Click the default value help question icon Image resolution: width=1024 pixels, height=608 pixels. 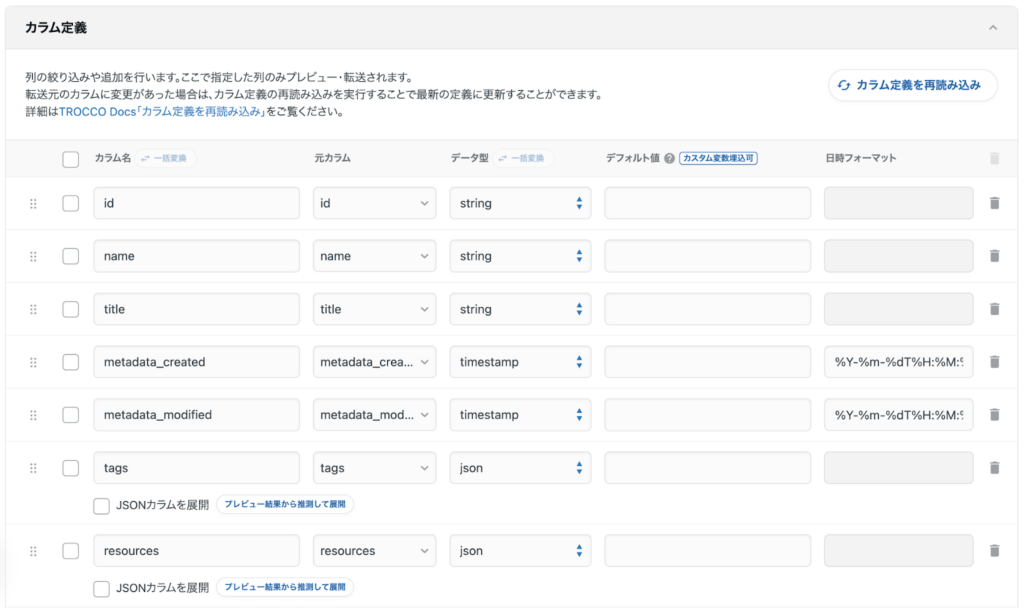669,158
